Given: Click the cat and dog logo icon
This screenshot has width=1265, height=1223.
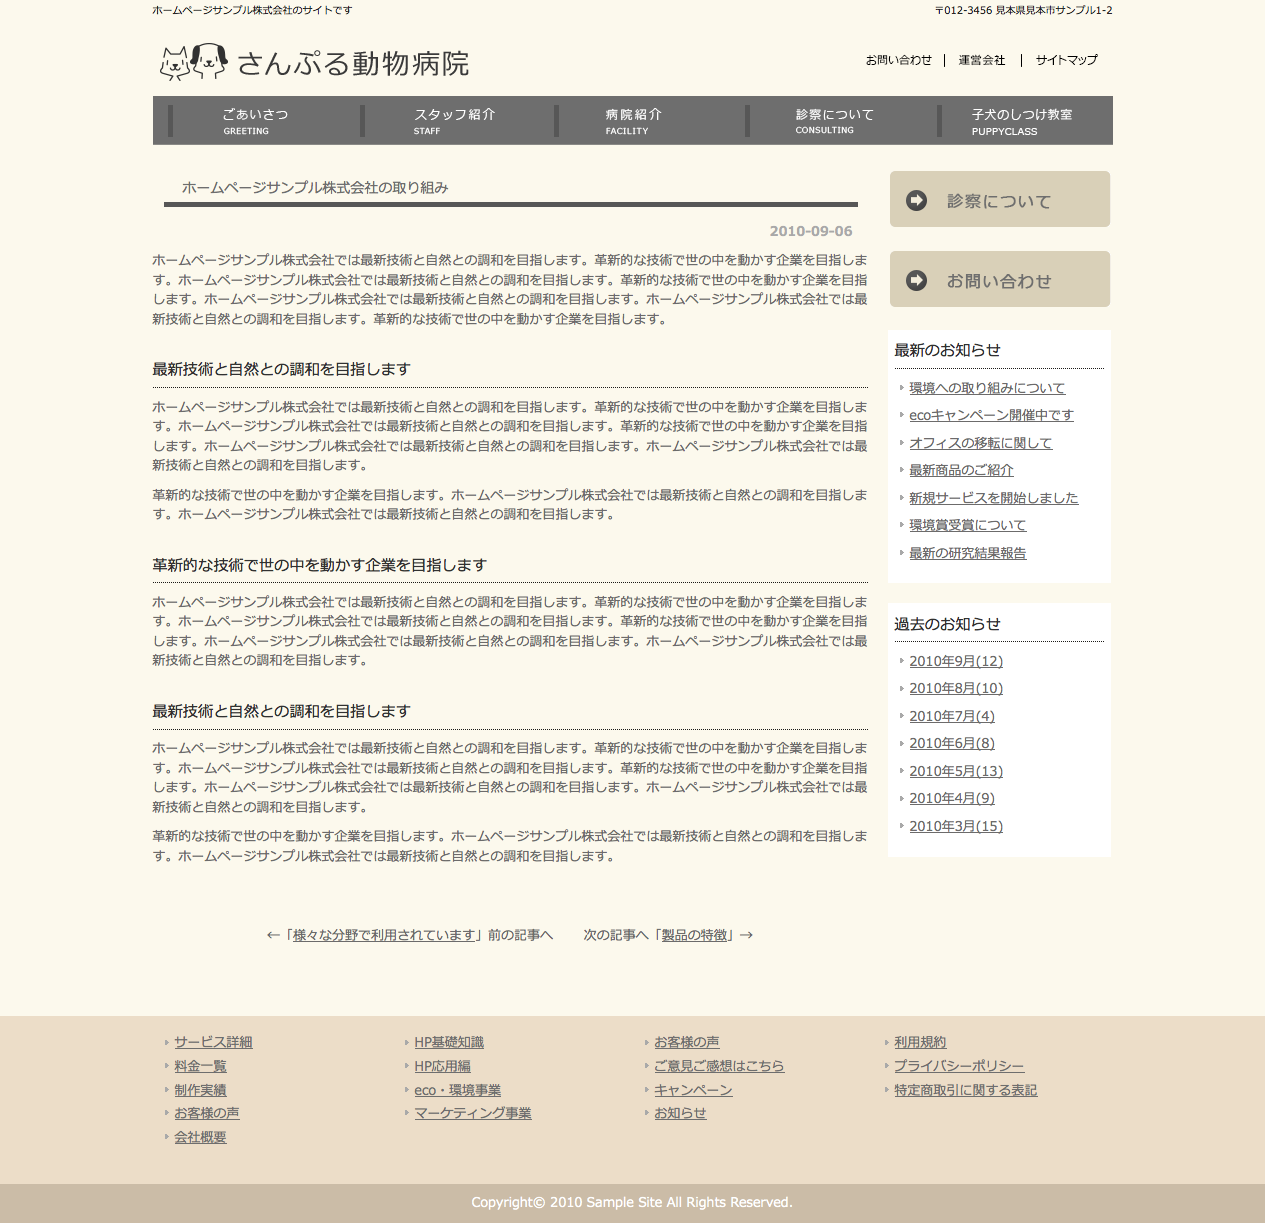Looking at the screenshot, I should pos(194,62).
